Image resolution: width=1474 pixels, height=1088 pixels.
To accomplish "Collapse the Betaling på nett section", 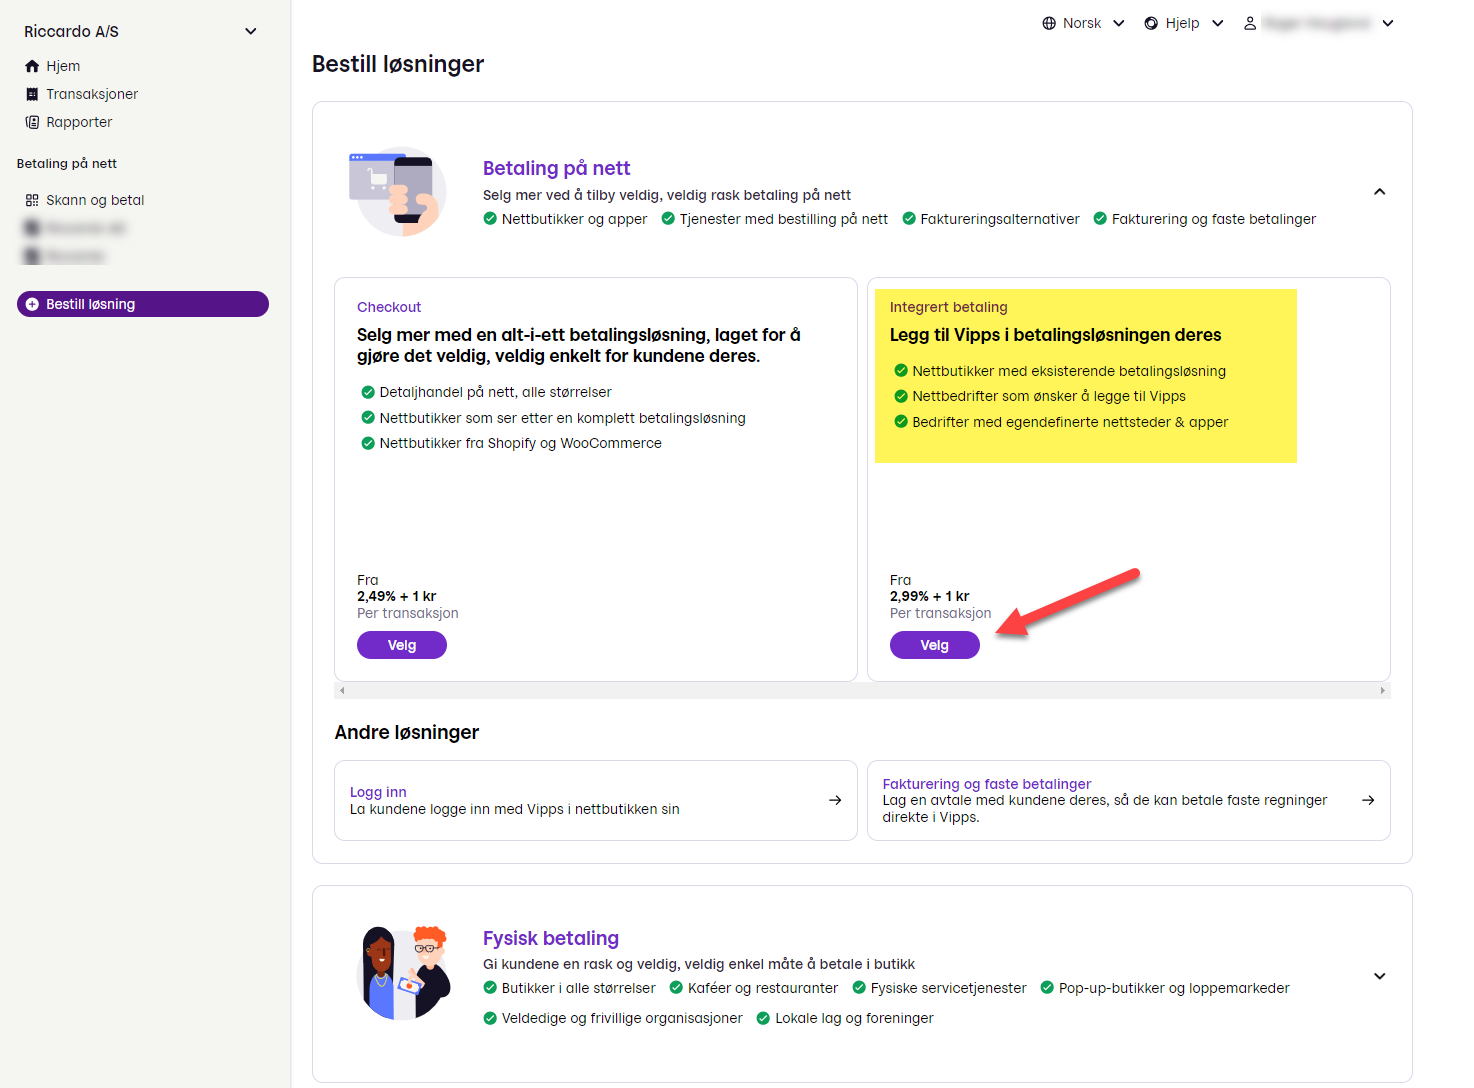I will tap(1380, 192).
